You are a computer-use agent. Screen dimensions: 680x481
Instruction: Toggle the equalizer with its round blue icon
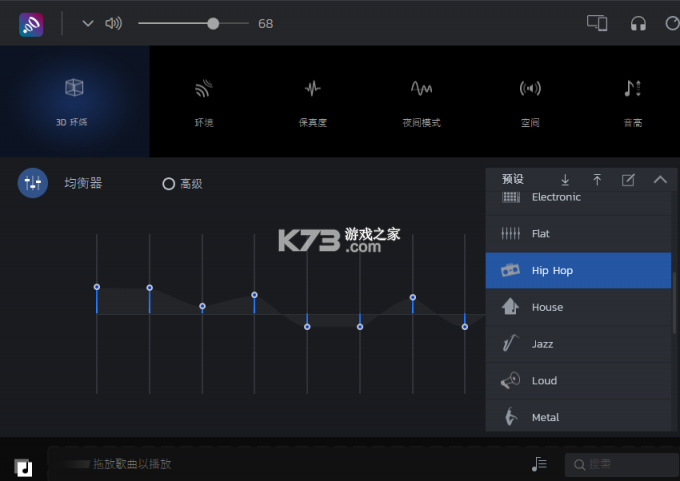pos(33,183)
